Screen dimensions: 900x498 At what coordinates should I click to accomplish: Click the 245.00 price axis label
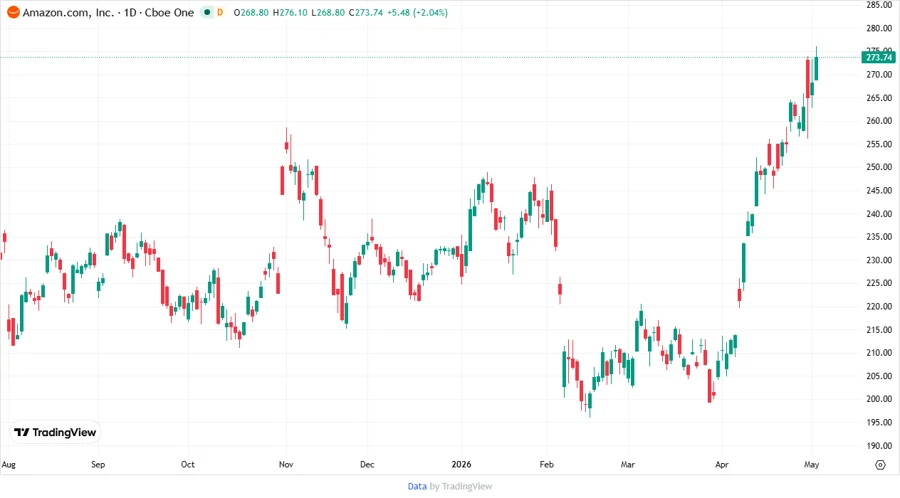click(x=879, y=190)
